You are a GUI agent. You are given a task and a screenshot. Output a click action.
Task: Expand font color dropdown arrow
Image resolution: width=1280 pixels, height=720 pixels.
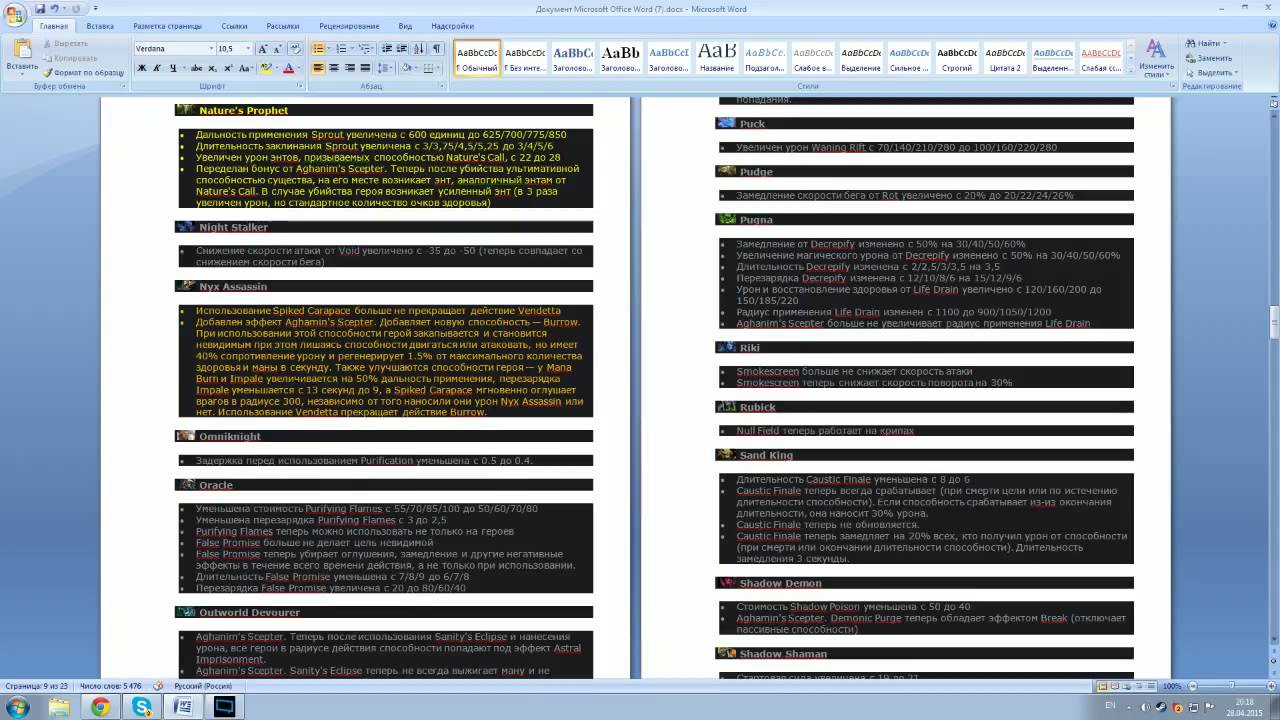(x=299, y=68)
